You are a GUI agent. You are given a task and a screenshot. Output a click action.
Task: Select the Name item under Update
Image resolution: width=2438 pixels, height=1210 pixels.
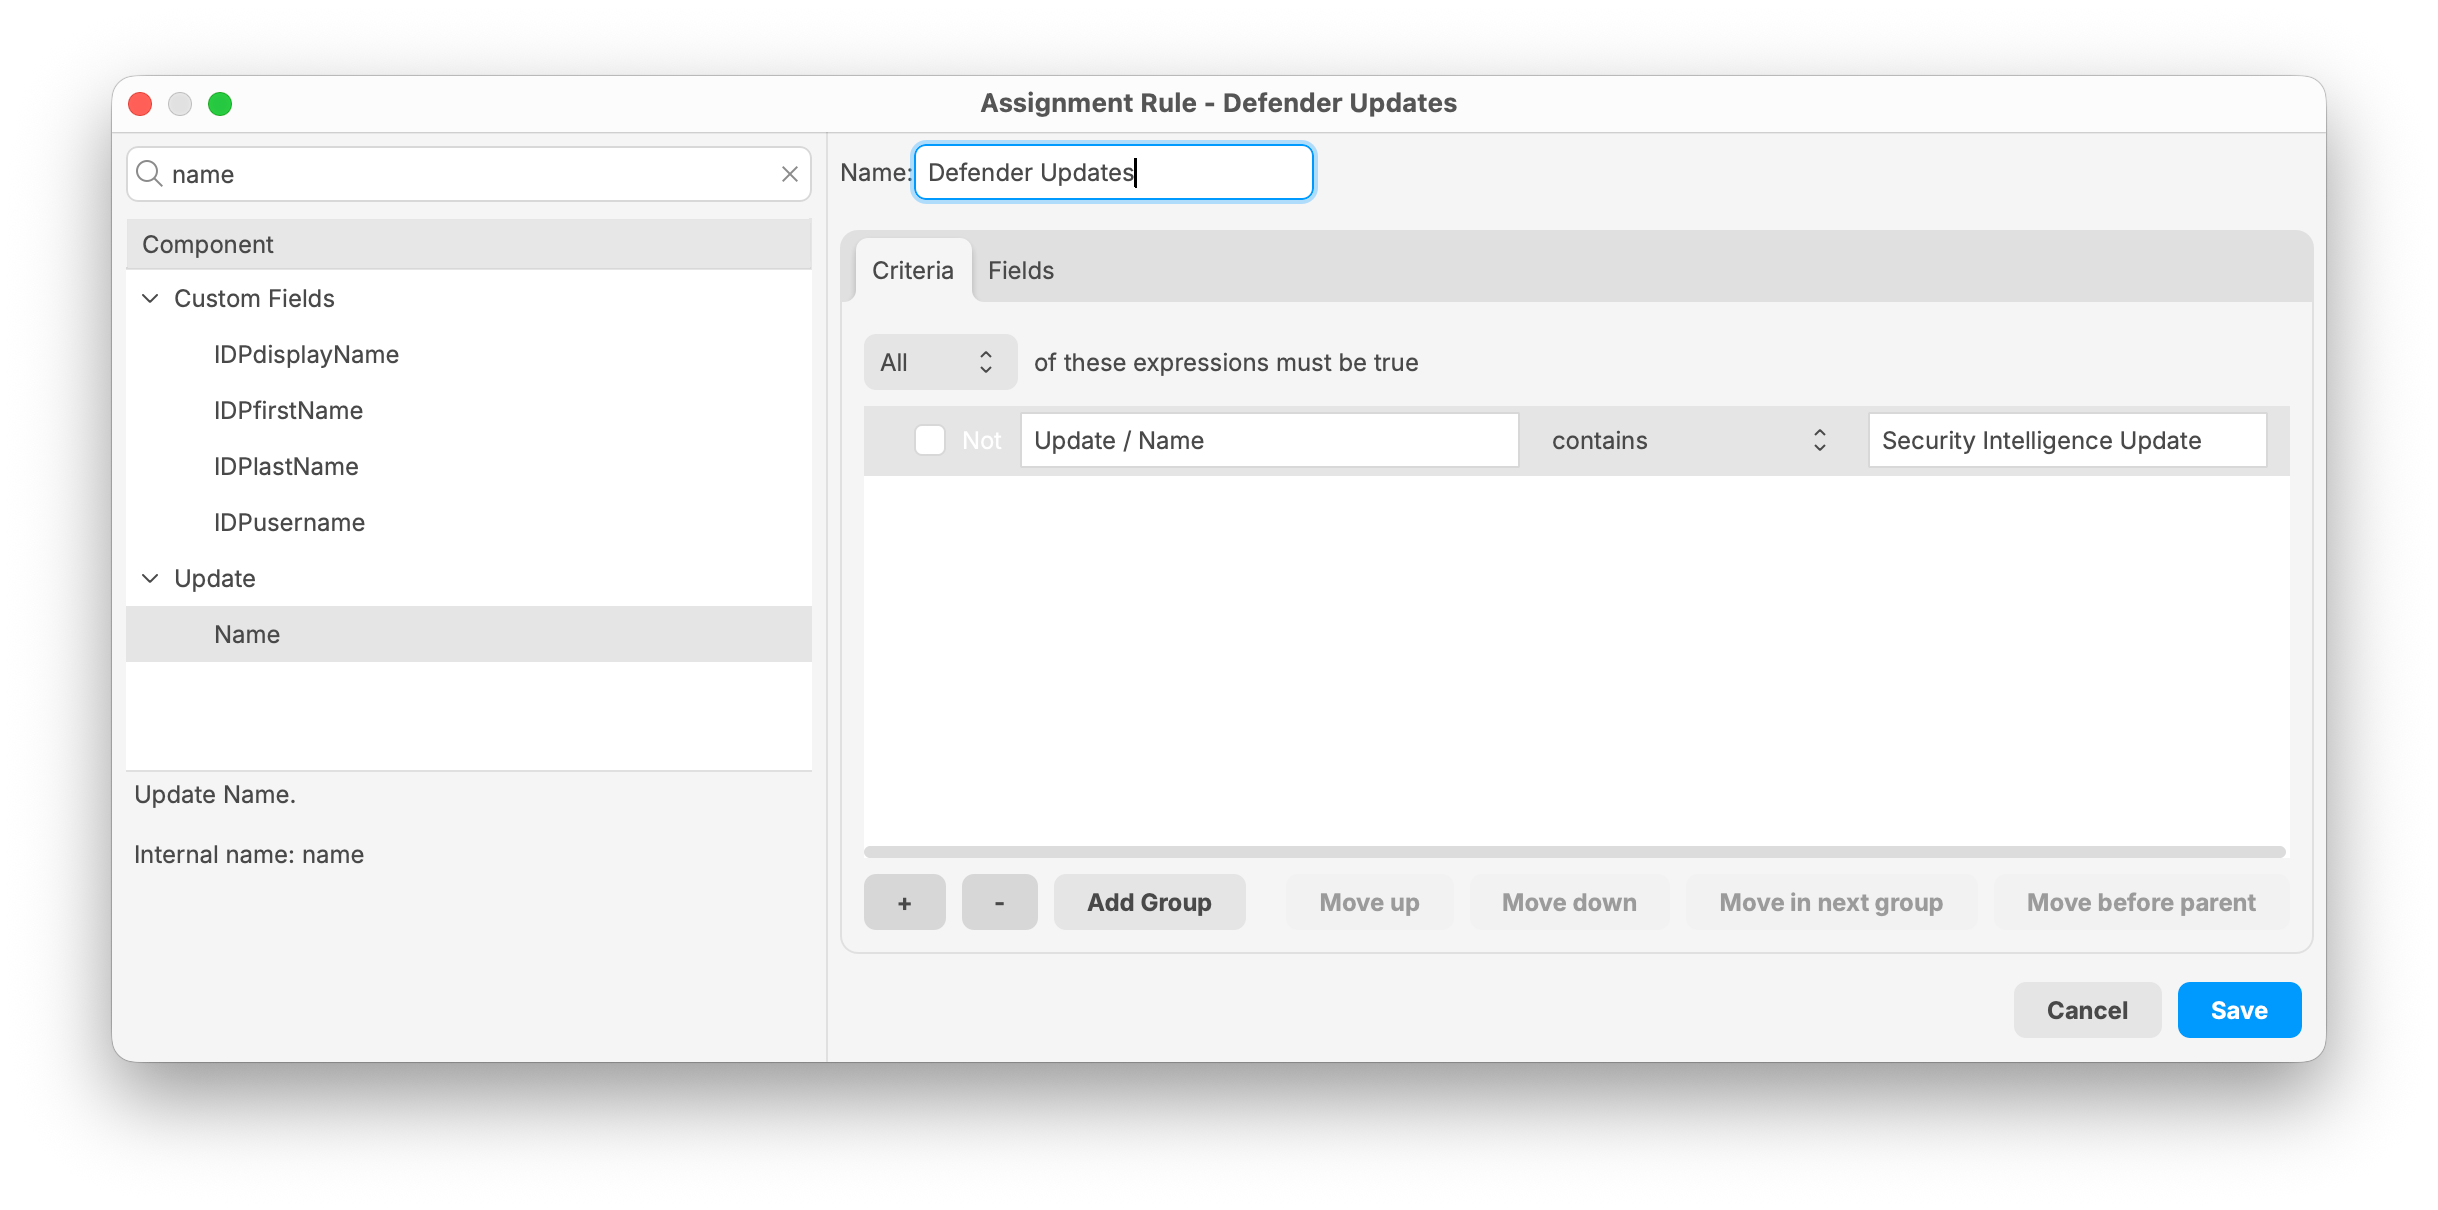pos(469,635)
